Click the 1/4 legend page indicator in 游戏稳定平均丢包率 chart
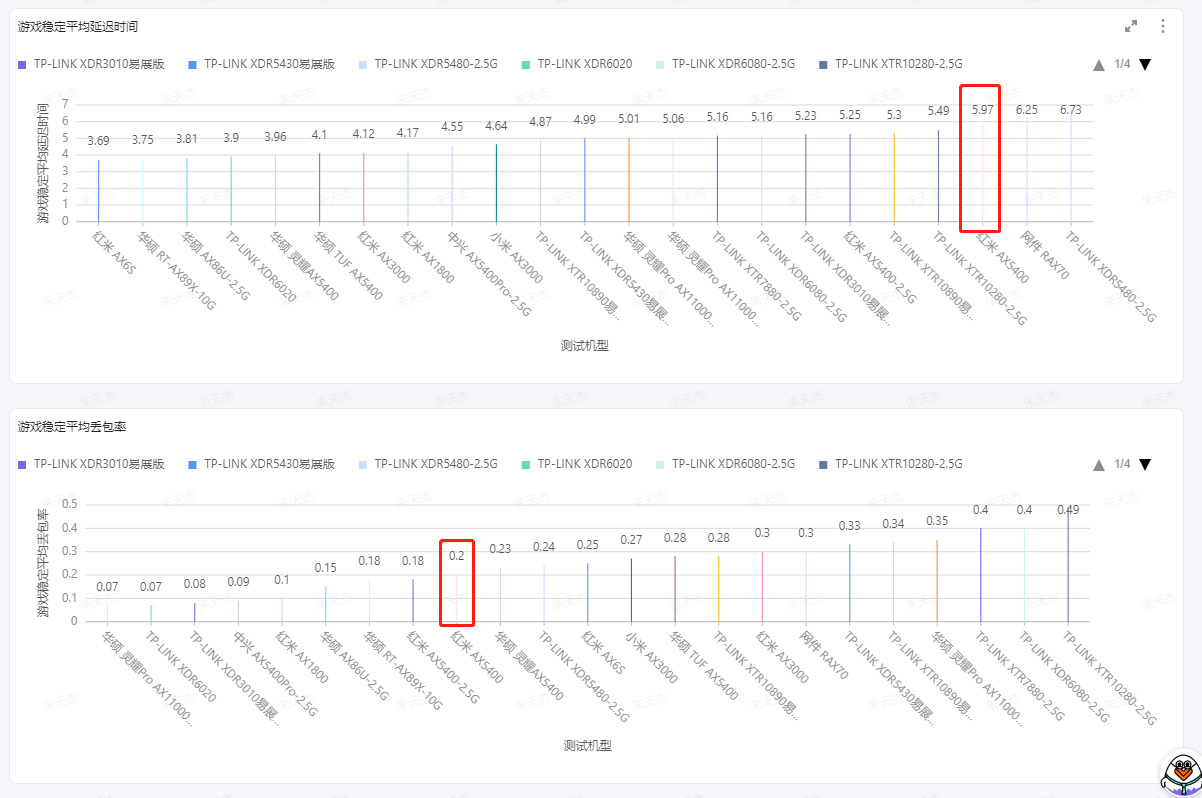 [x=1122, y=464]
